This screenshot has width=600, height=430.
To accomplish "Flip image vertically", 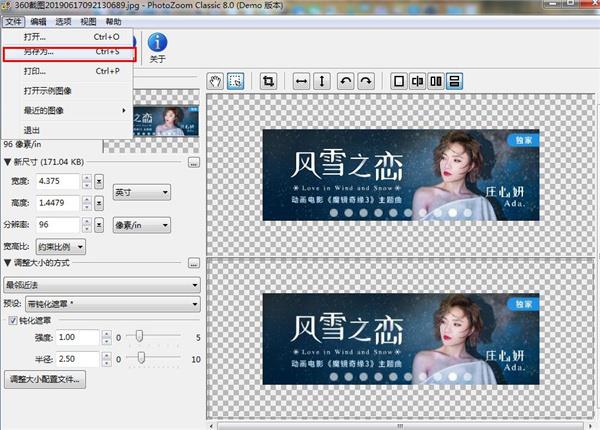I will click(x=322, y=81).
